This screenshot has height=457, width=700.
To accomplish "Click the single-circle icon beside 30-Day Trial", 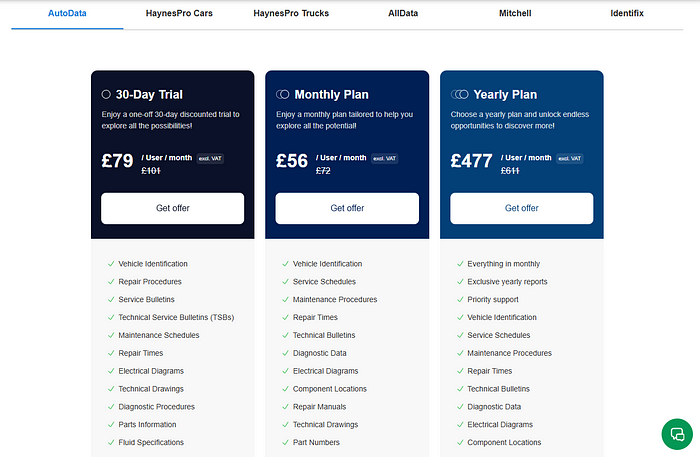I will (106, 94).
